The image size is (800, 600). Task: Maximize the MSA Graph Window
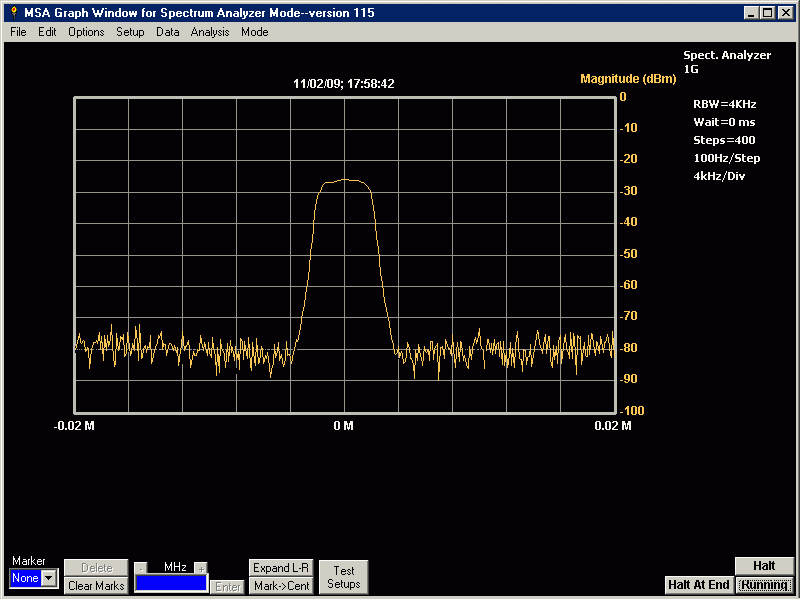pos(767,13)
